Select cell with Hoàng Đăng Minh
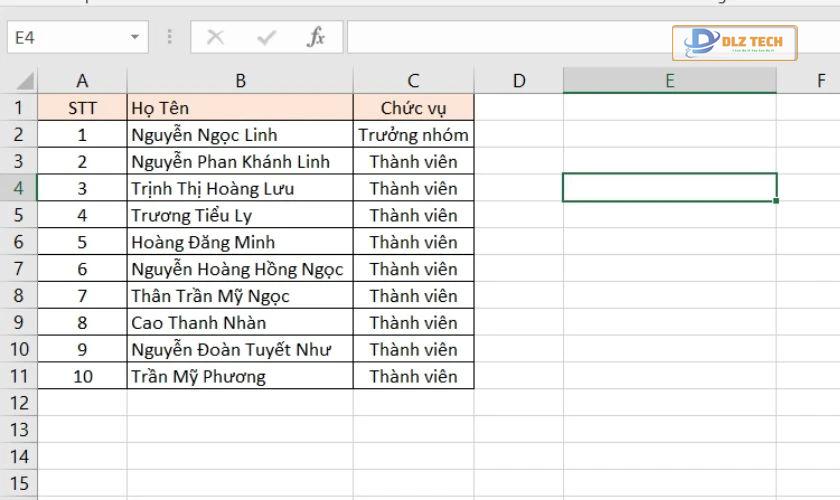 click(x=240, y=242)
